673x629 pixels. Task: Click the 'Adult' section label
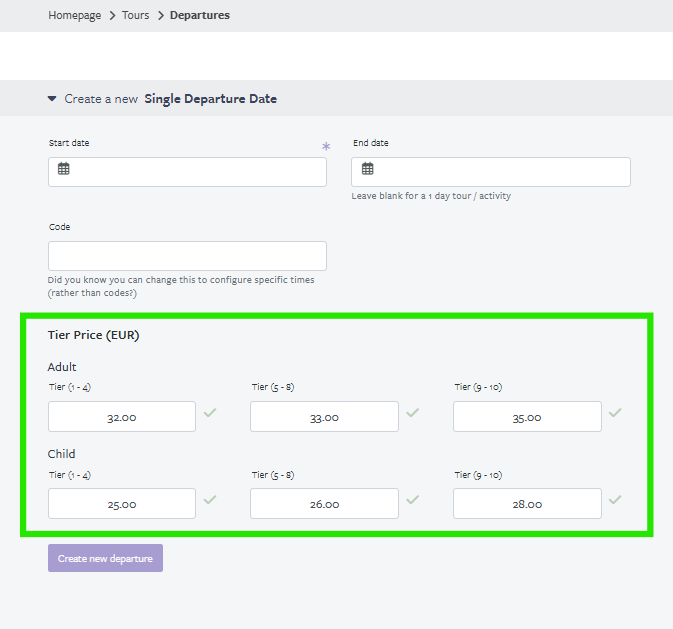point(62,367)
